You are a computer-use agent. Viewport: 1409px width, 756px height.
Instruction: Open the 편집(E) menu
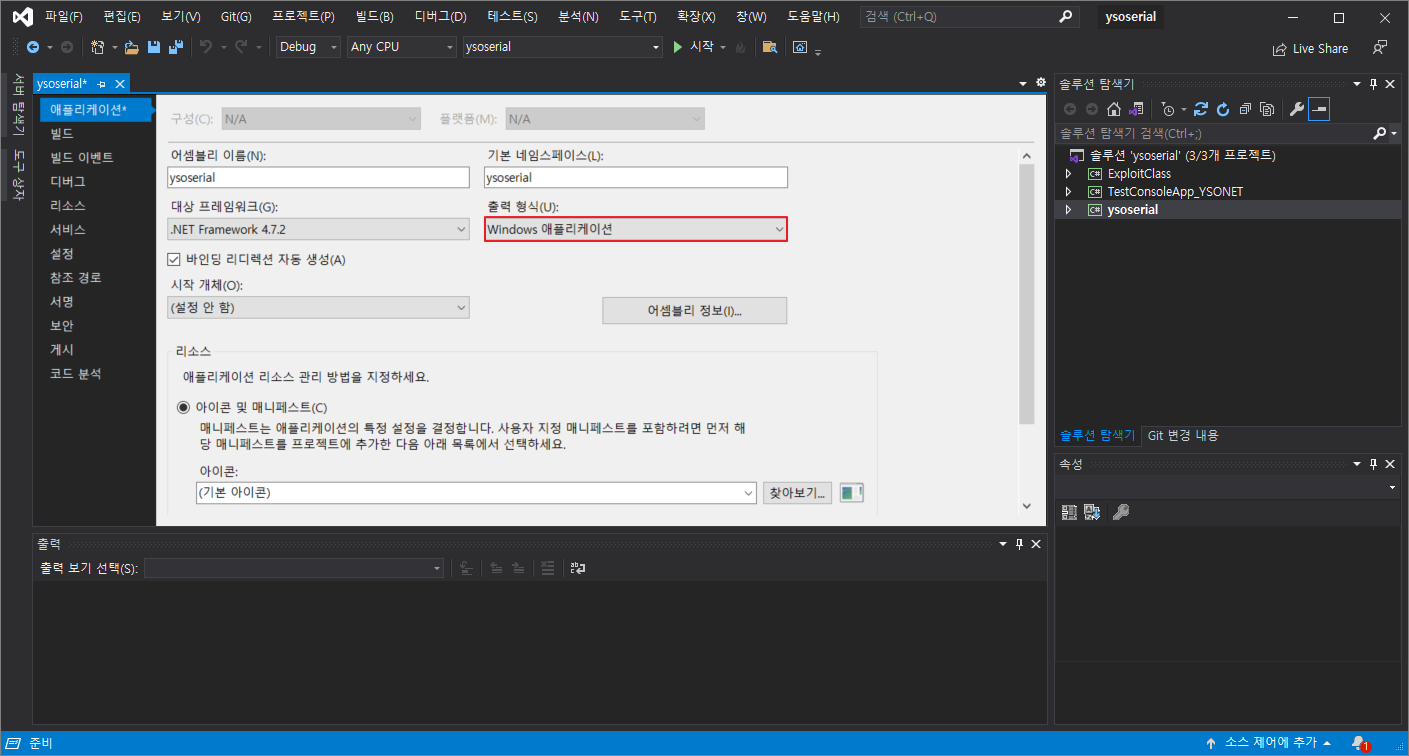tap(122, 17)
